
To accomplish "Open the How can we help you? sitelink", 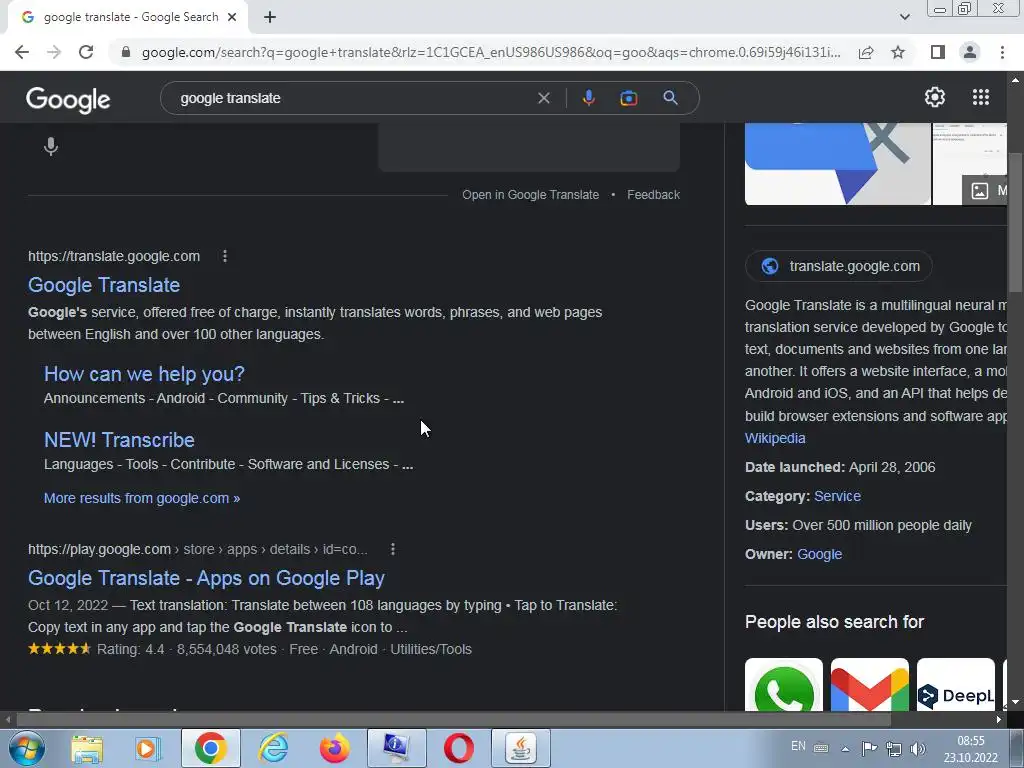I will coord(144,374).
